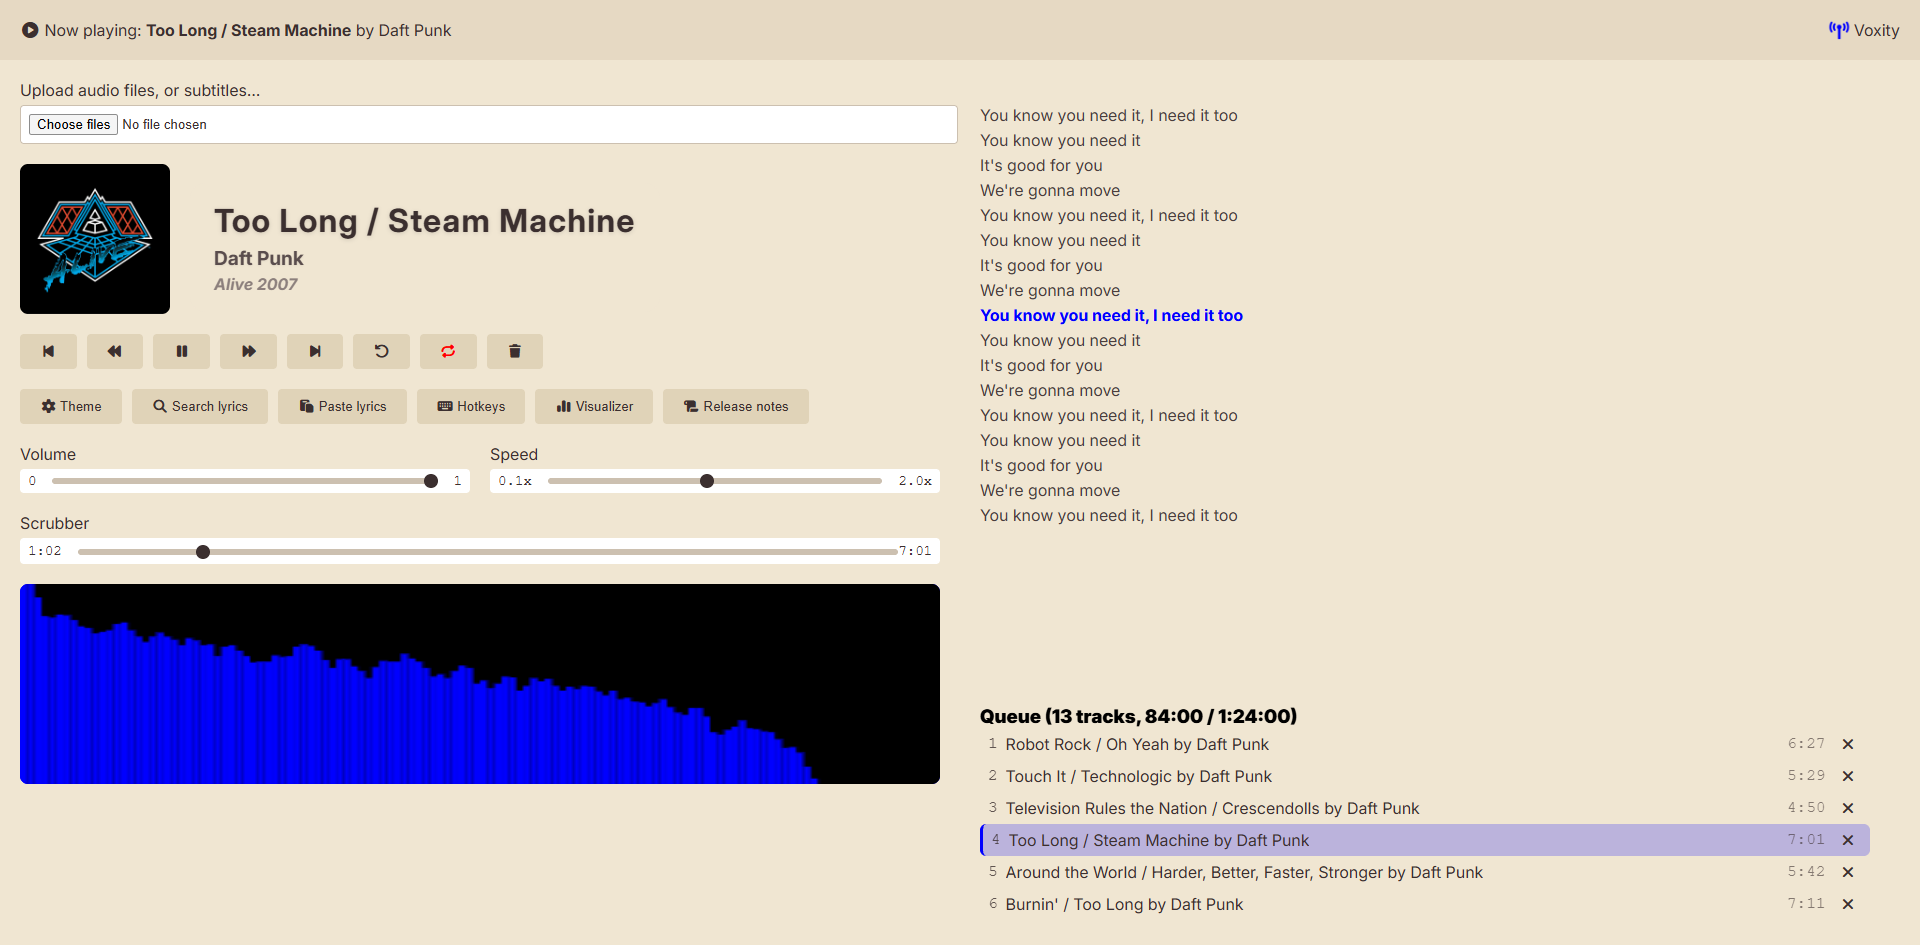Pause the current song
Image resolution: width=1920 pixels, height=945 pixels.
(181, 351)
